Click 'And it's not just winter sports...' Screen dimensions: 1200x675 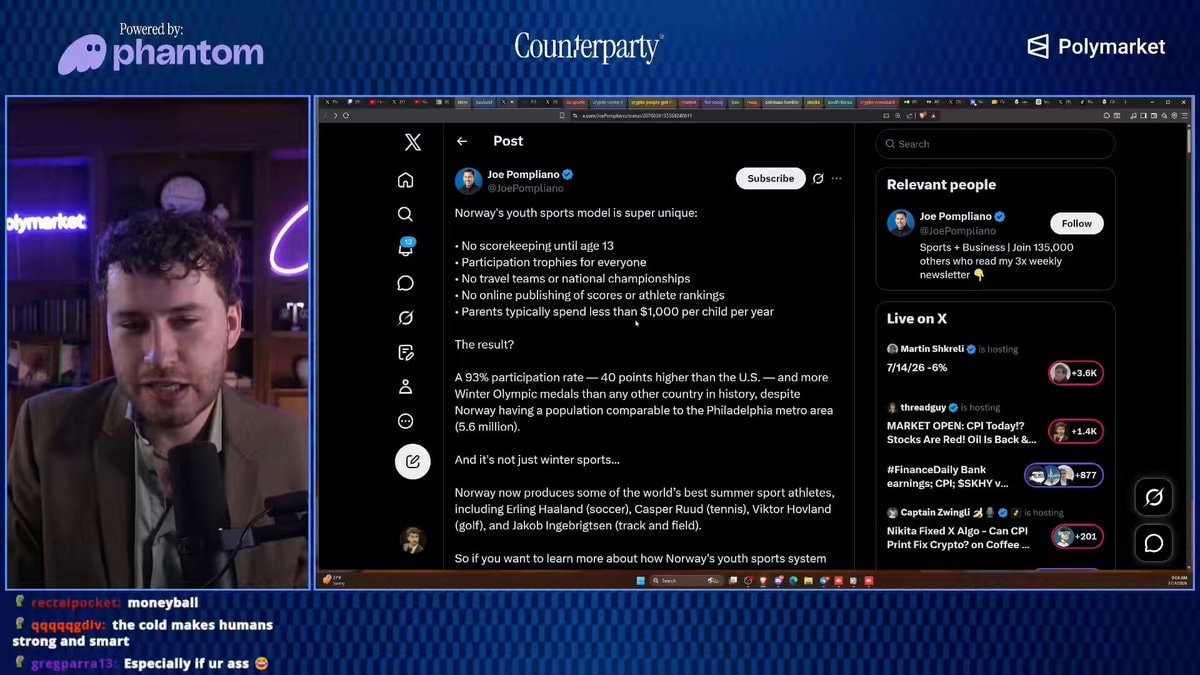click(x=537, y=460)
